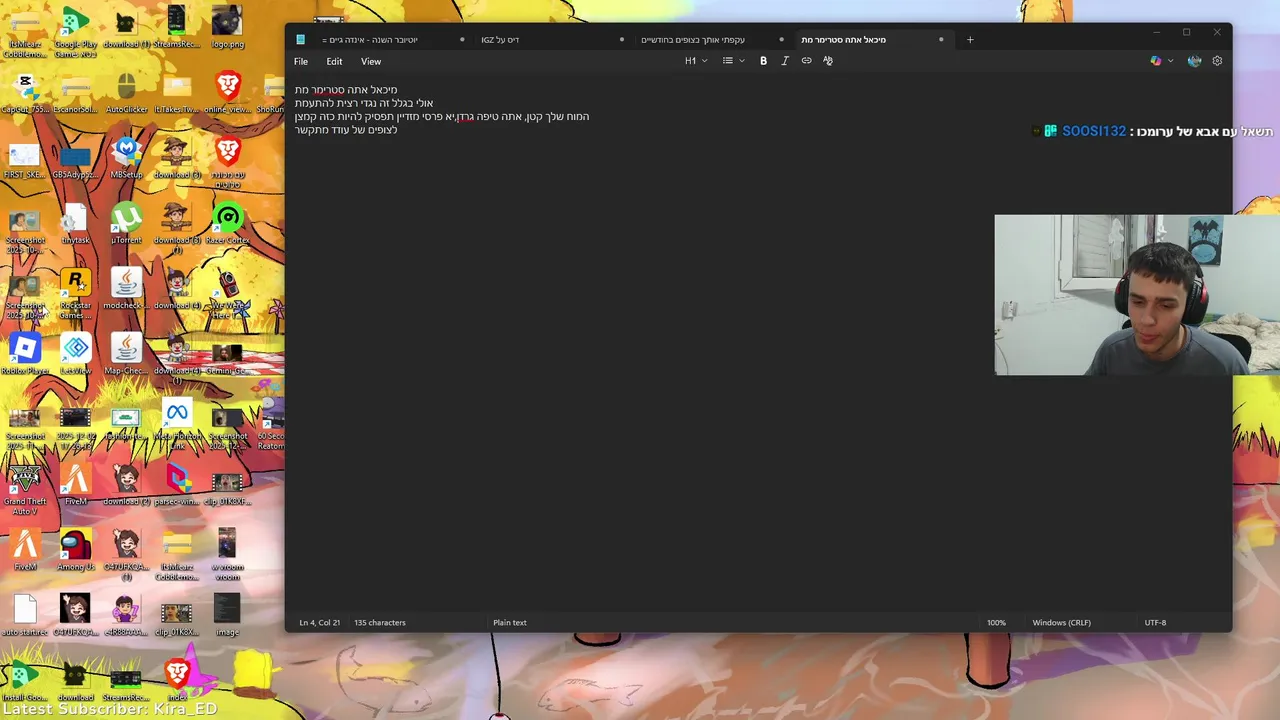
Task: Select the auto startrec file on desktop
Action: point(25,615)
